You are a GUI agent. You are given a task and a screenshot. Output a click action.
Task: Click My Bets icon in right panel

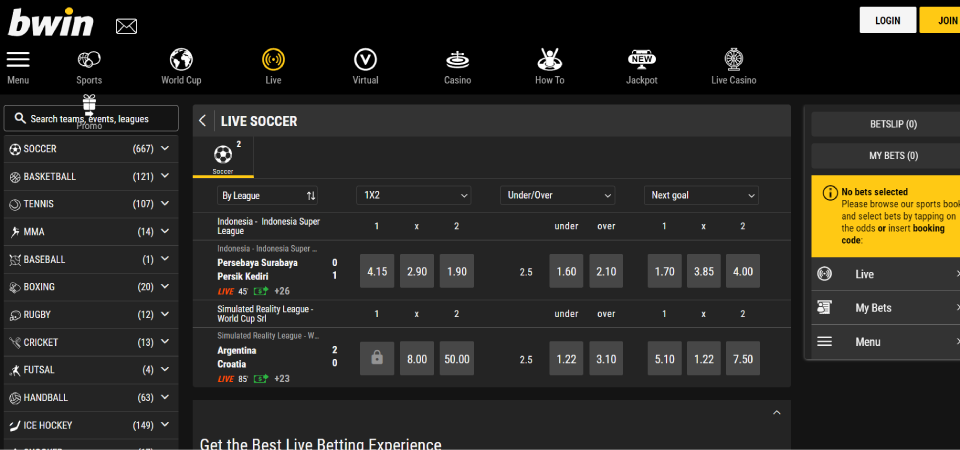[x=825, y=307]
